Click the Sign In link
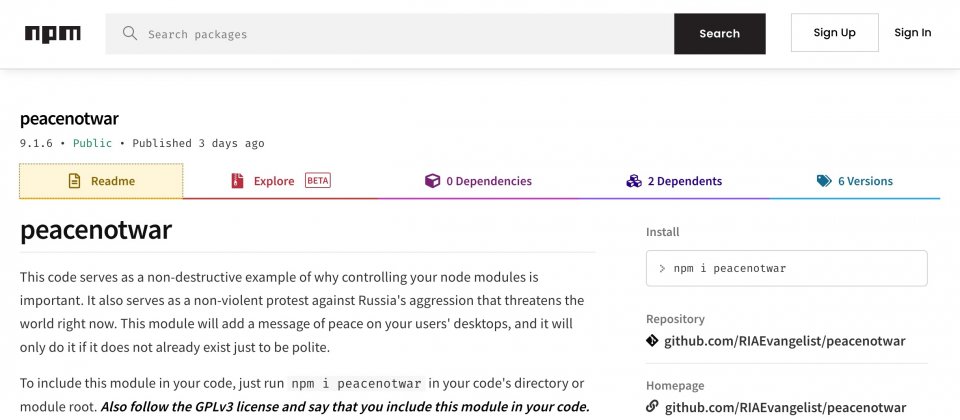Image resolution: width=960 pixels, height=420 pixels. [912, 32]
